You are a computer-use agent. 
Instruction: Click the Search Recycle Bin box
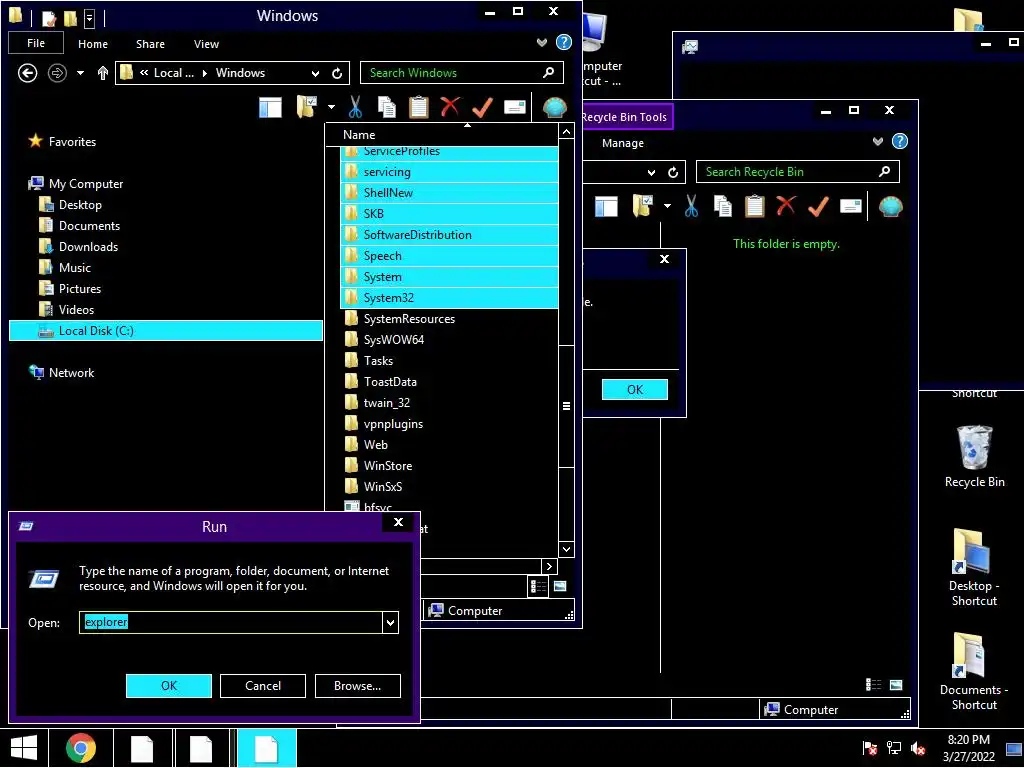797,172
